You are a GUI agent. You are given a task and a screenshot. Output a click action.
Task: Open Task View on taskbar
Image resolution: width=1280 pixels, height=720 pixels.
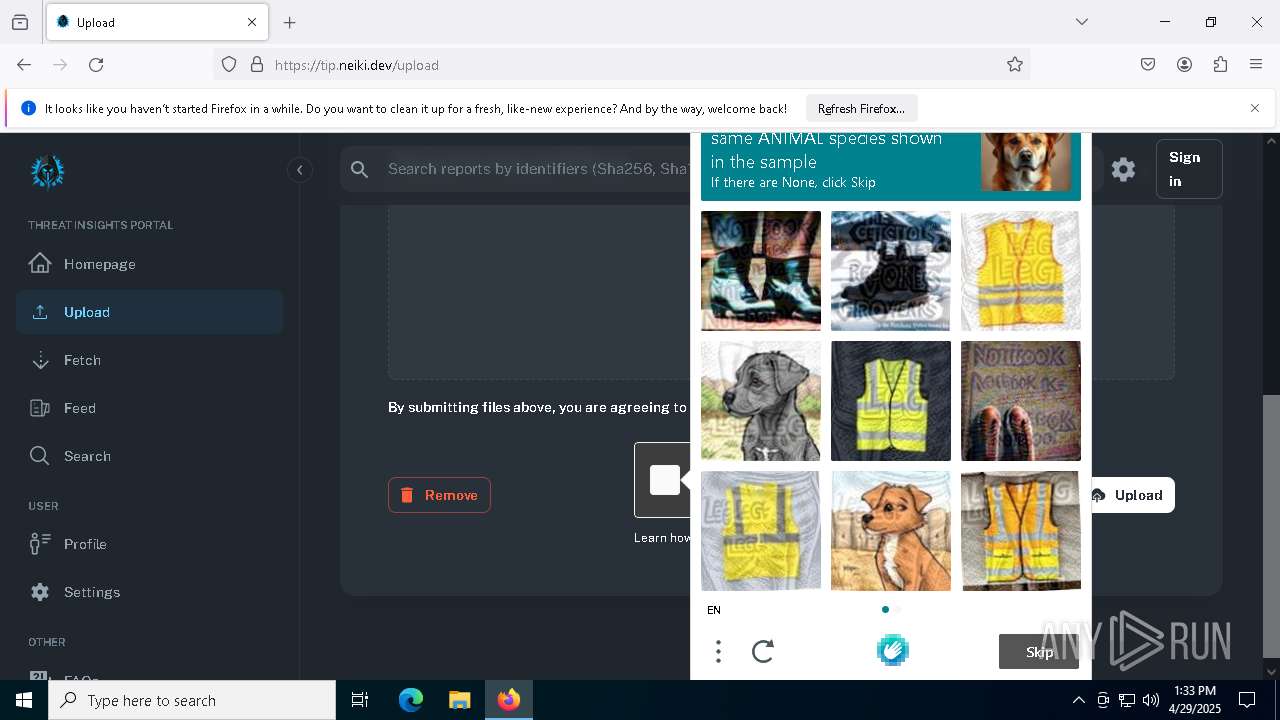coord(360,700)
